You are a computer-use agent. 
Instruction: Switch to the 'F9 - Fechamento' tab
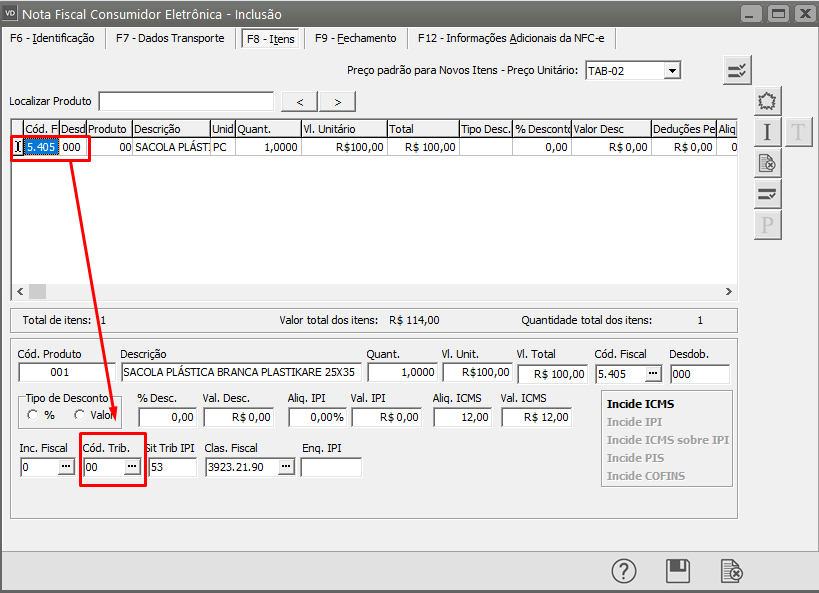(355, 38)
